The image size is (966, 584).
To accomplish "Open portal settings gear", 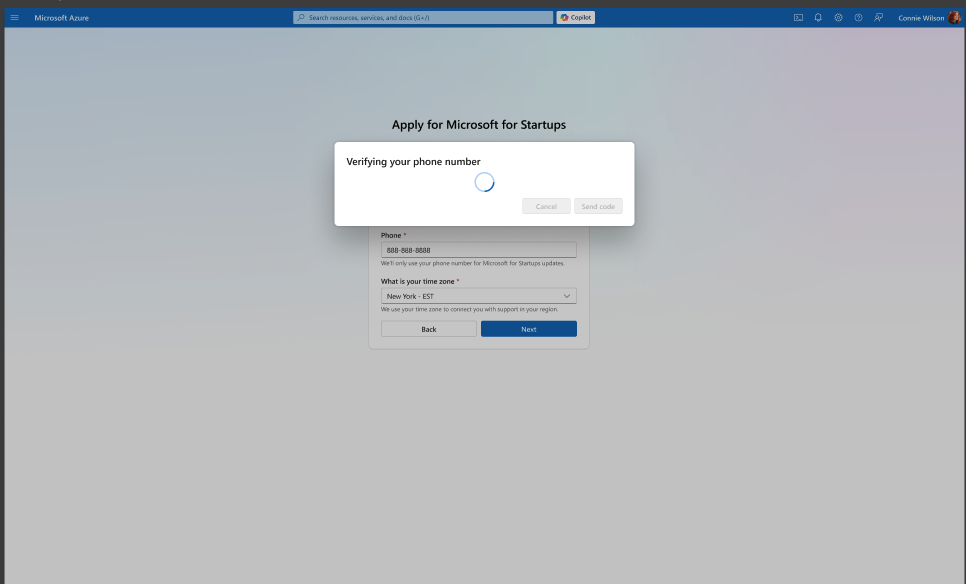I will [838, 17].
